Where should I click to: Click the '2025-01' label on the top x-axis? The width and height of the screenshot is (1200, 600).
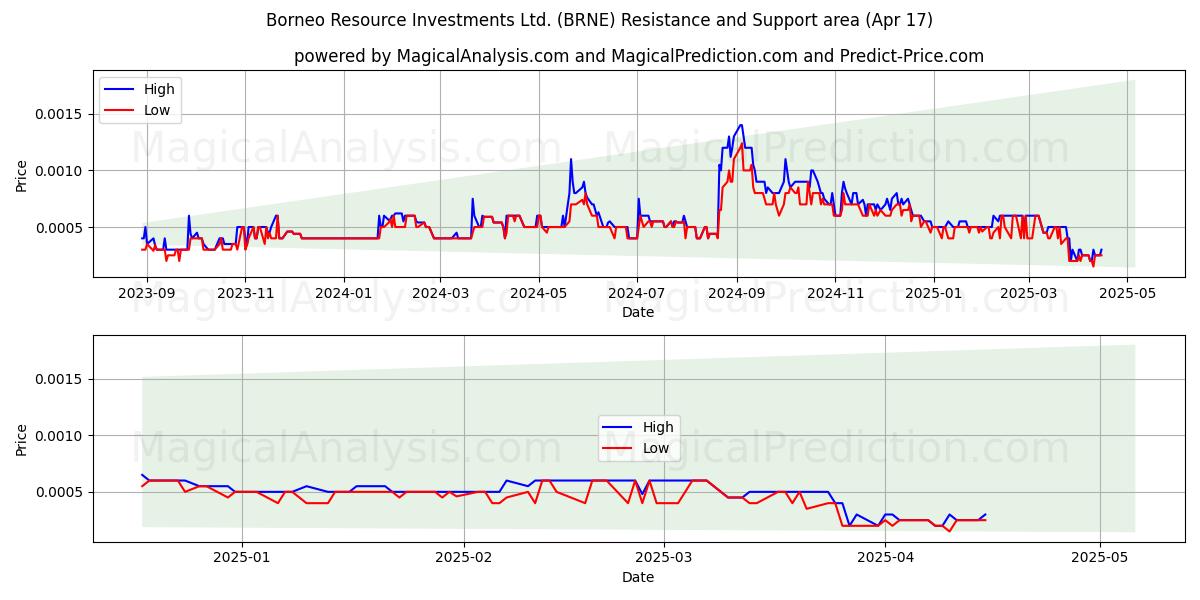coord(933,293)
